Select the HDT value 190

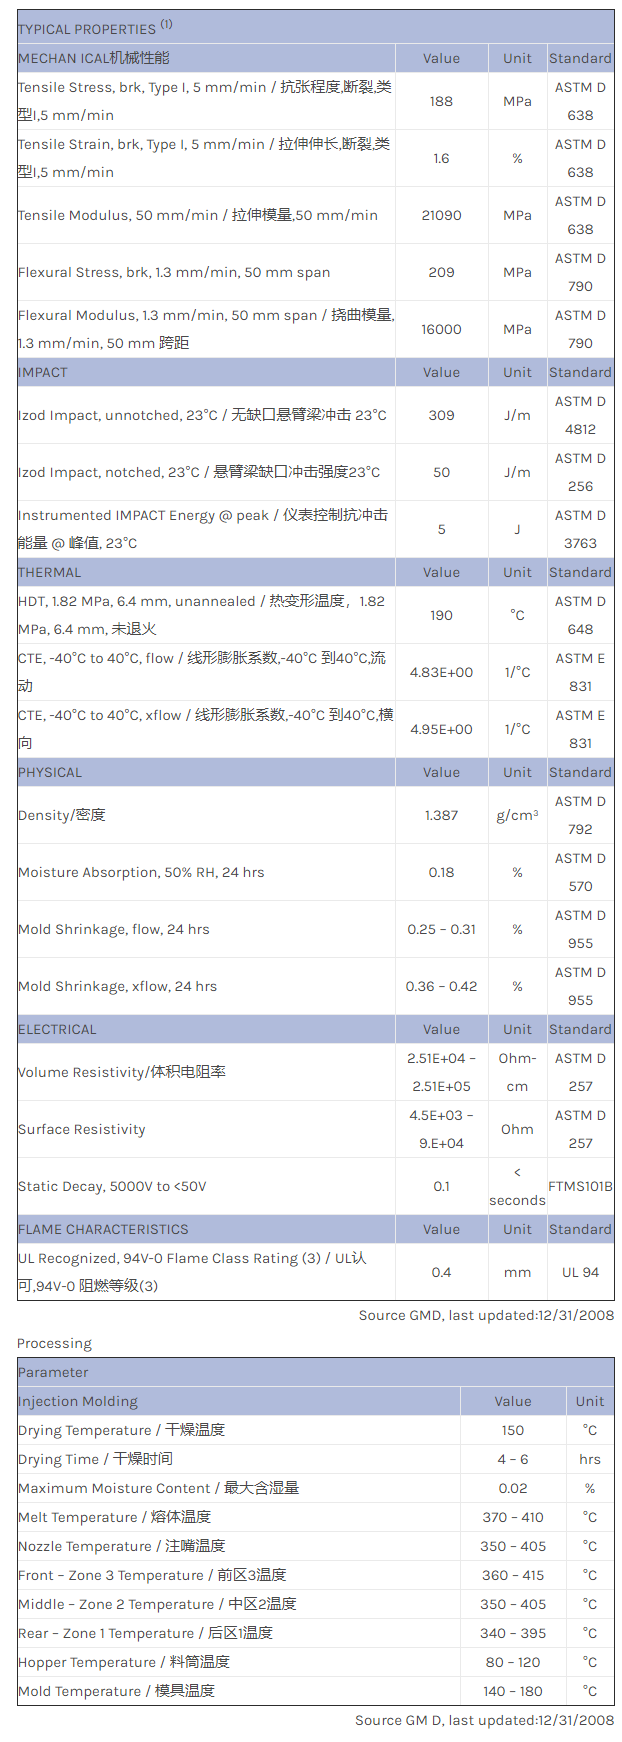coord(441,615)
